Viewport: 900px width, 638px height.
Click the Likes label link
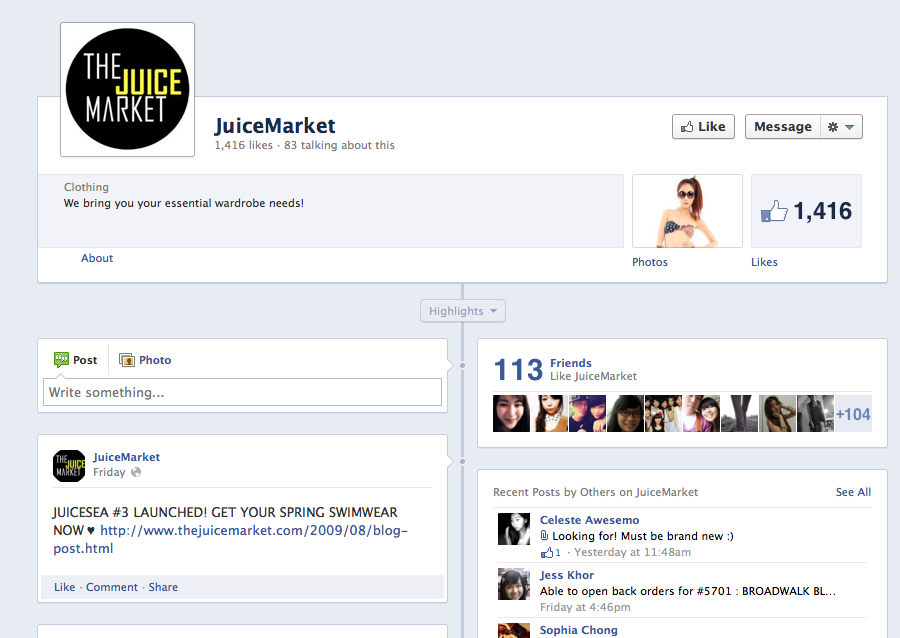click(764, 262)
